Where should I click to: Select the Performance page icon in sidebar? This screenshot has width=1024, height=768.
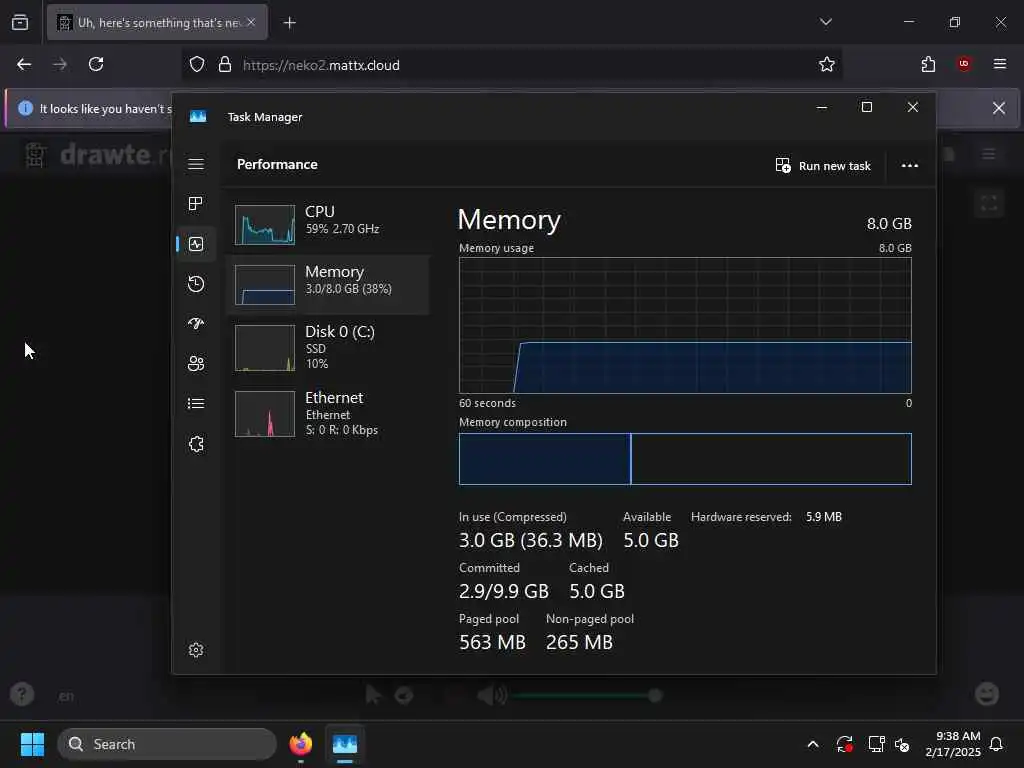pyautogui.click(x=196, y=244)
